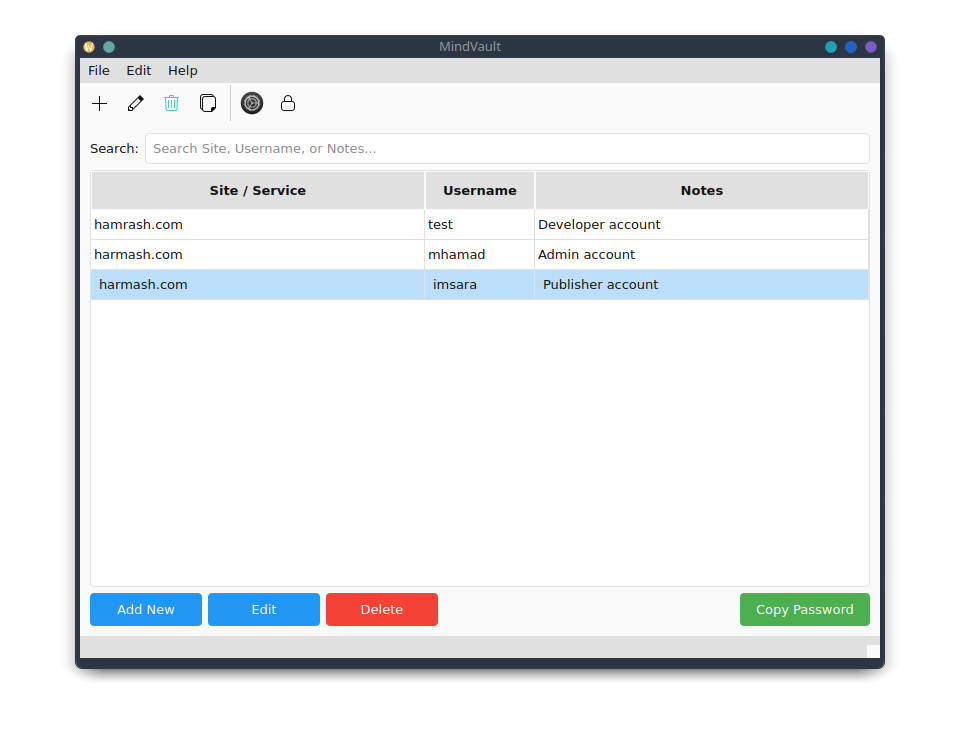The height and width of the screenshot is (754, 960).
Task: Sort by the Site / Service column header
Action: coord(258,190)
